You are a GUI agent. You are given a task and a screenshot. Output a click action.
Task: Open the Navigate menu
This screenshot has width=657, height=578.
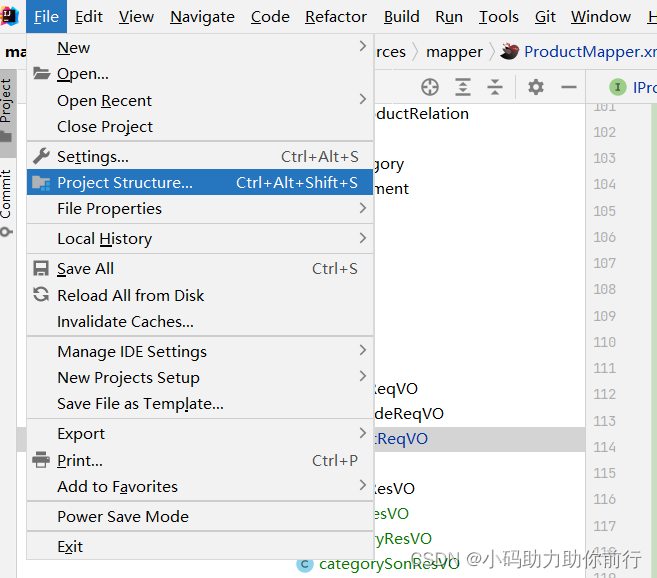click(202, 17)
